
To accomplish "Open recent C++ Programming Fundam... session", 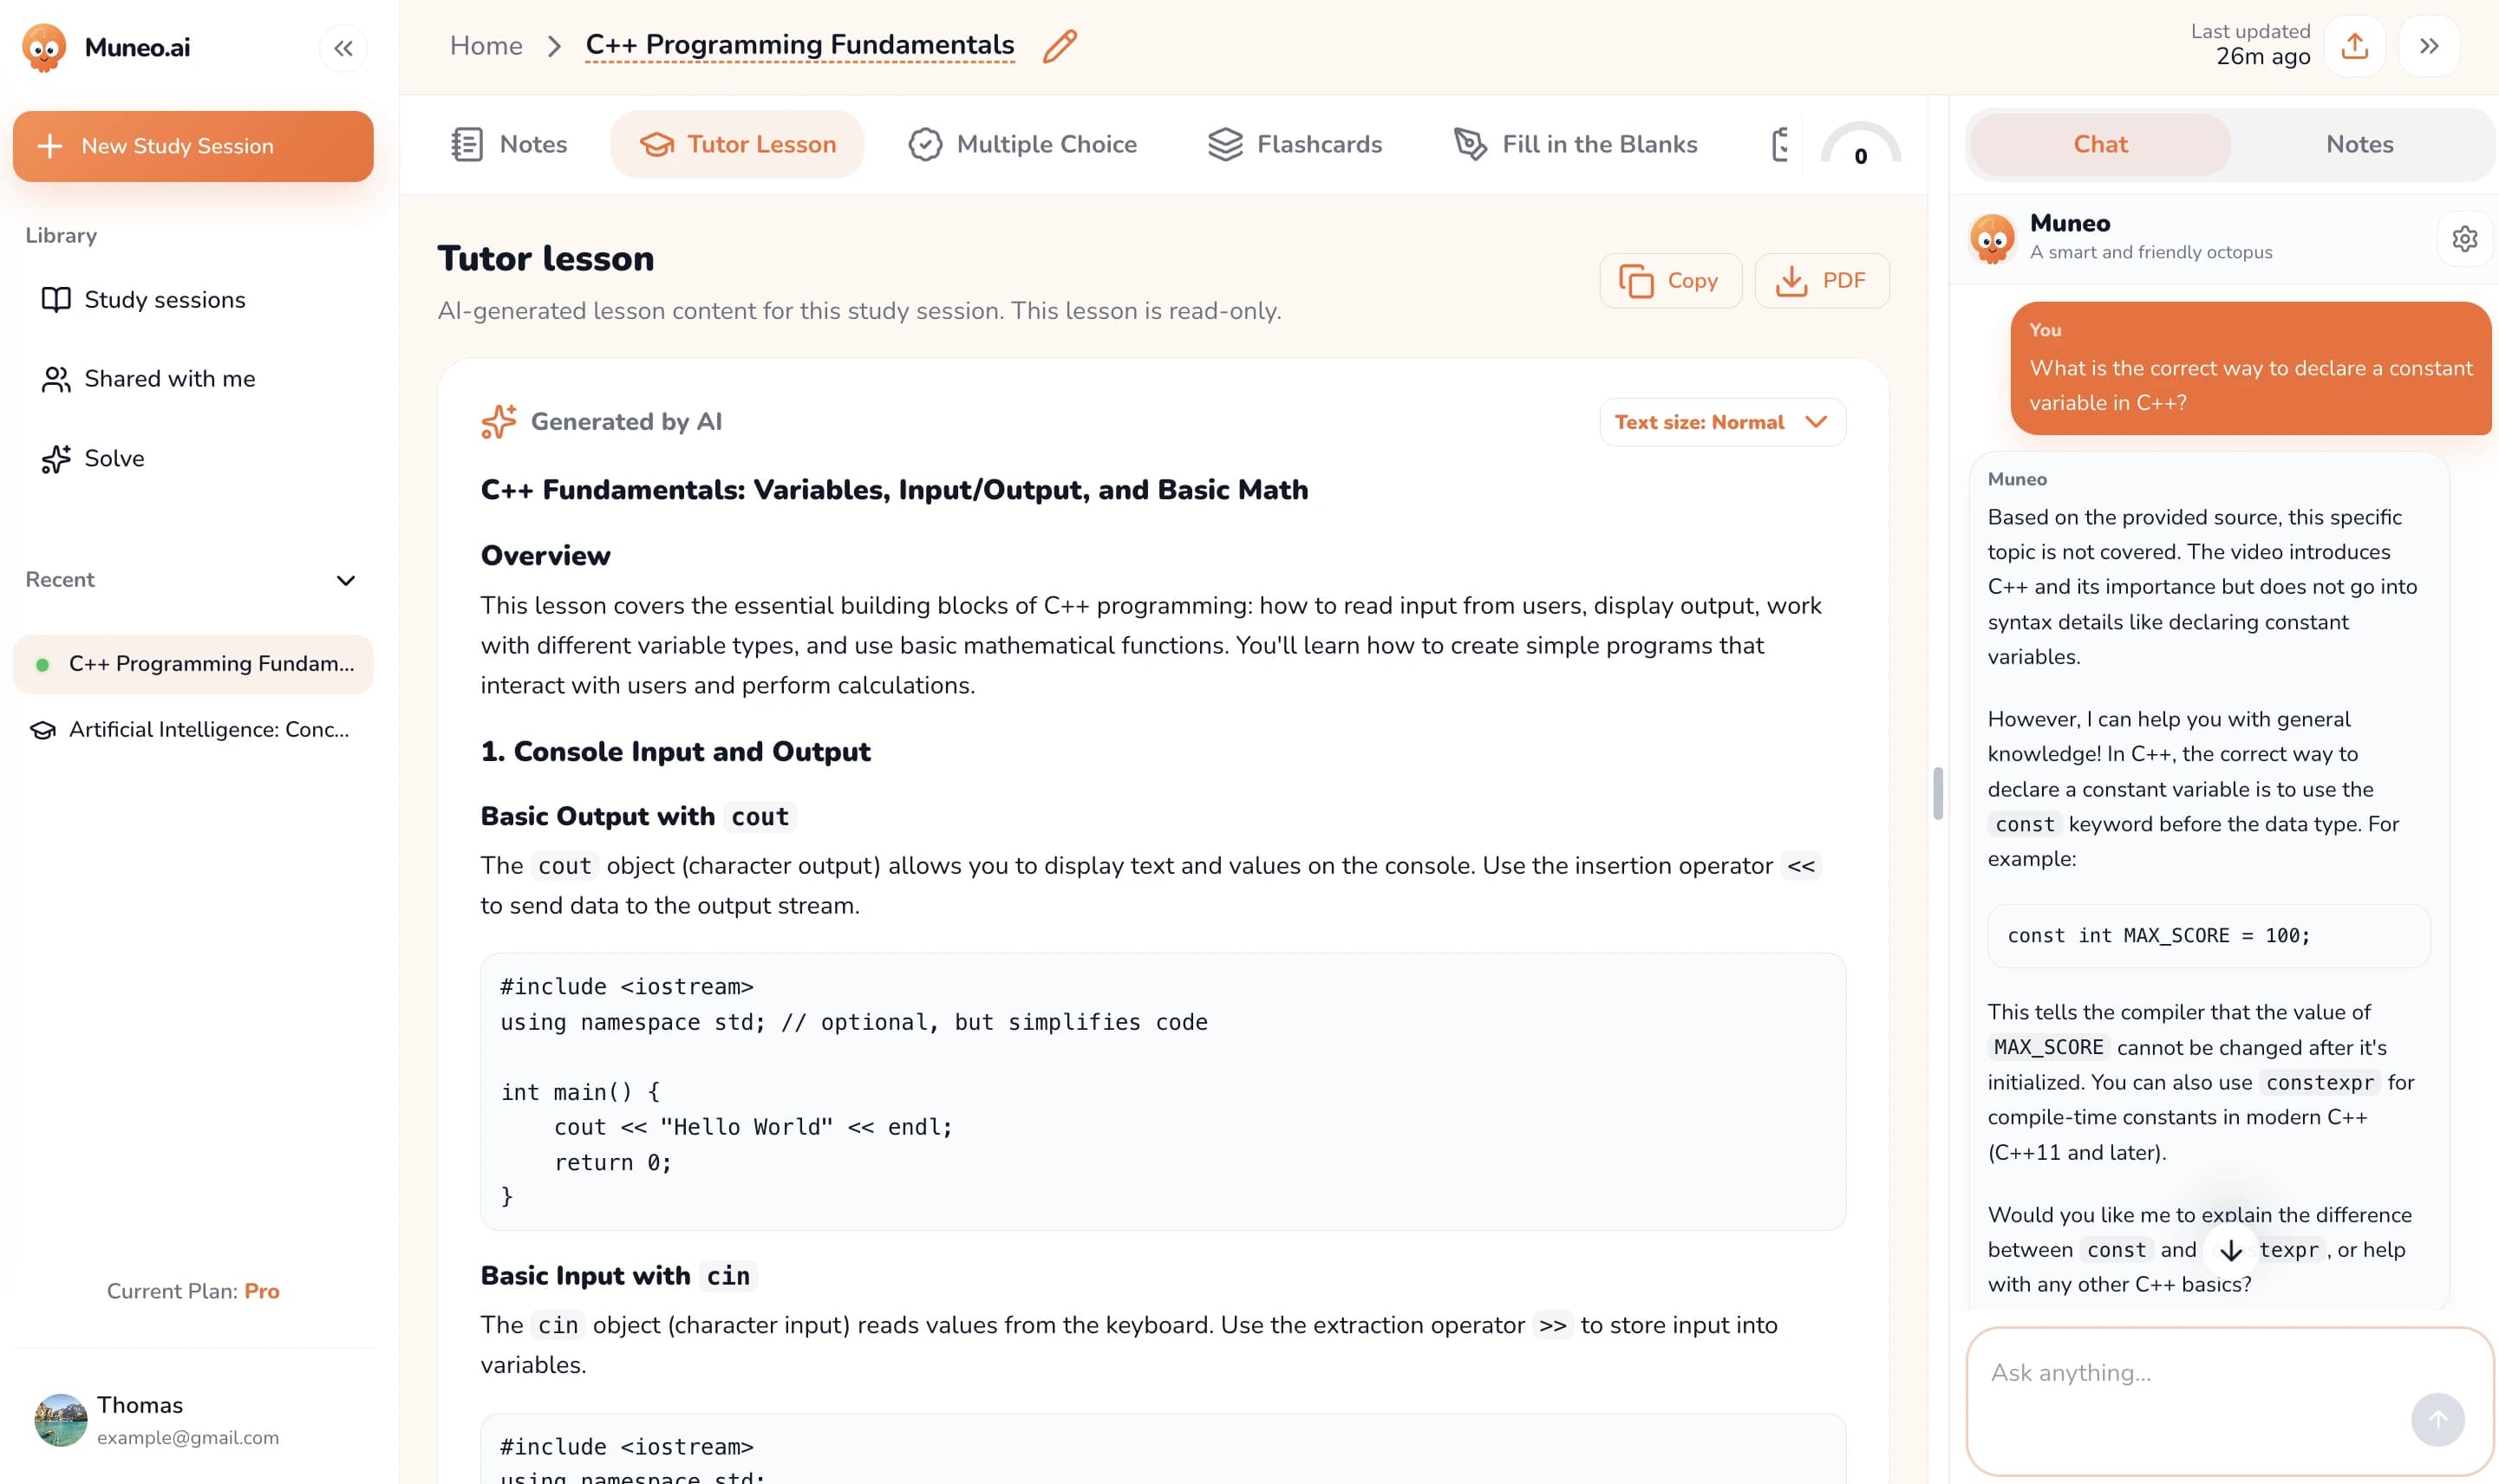I will pos(193,664).
